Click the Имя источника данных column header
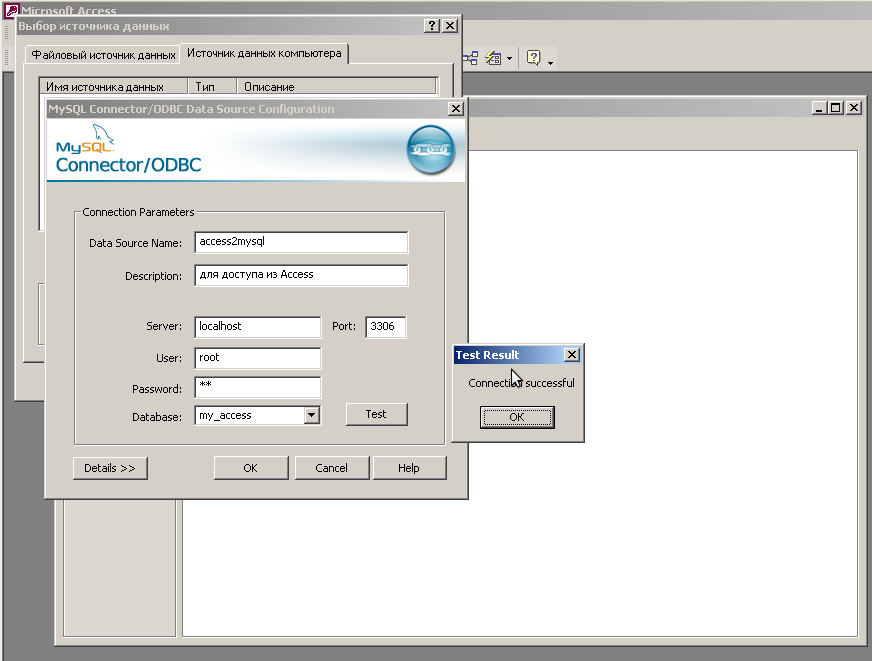872x661 pixels. (113, 87)
